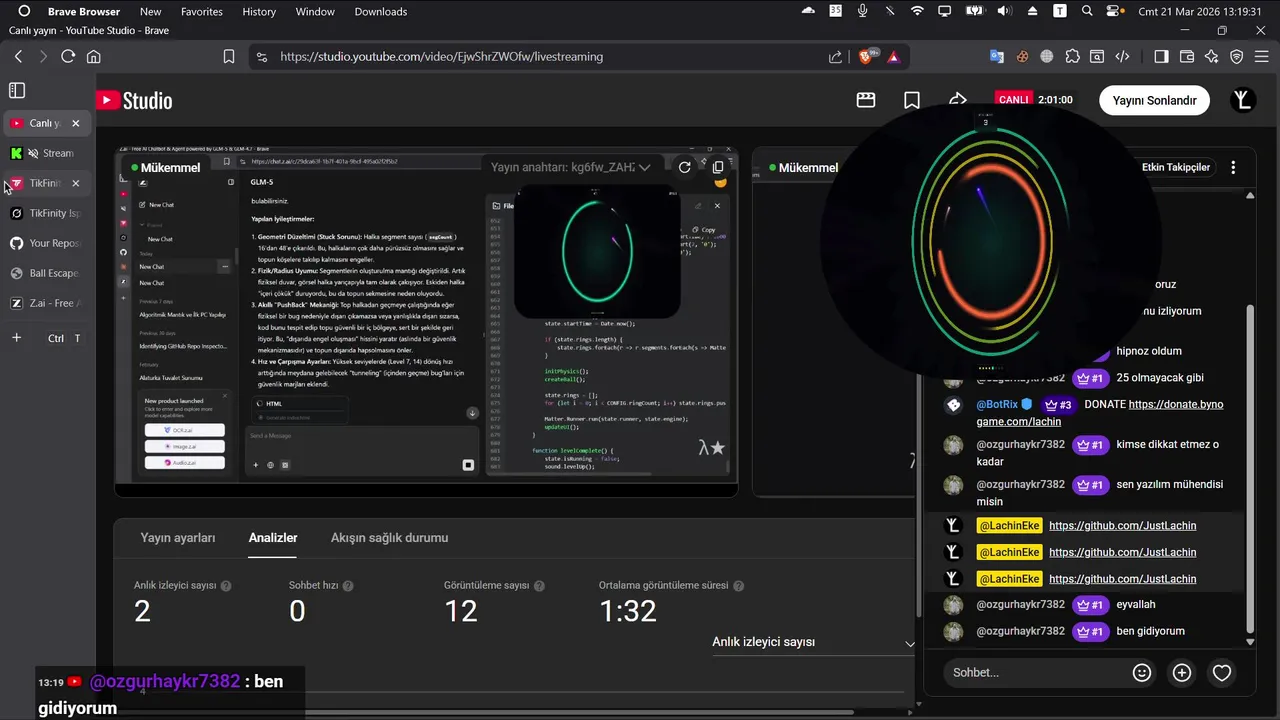The image size is (1280, 720).
Task: Close the TikFinity tab
Action: pos(76,183)
